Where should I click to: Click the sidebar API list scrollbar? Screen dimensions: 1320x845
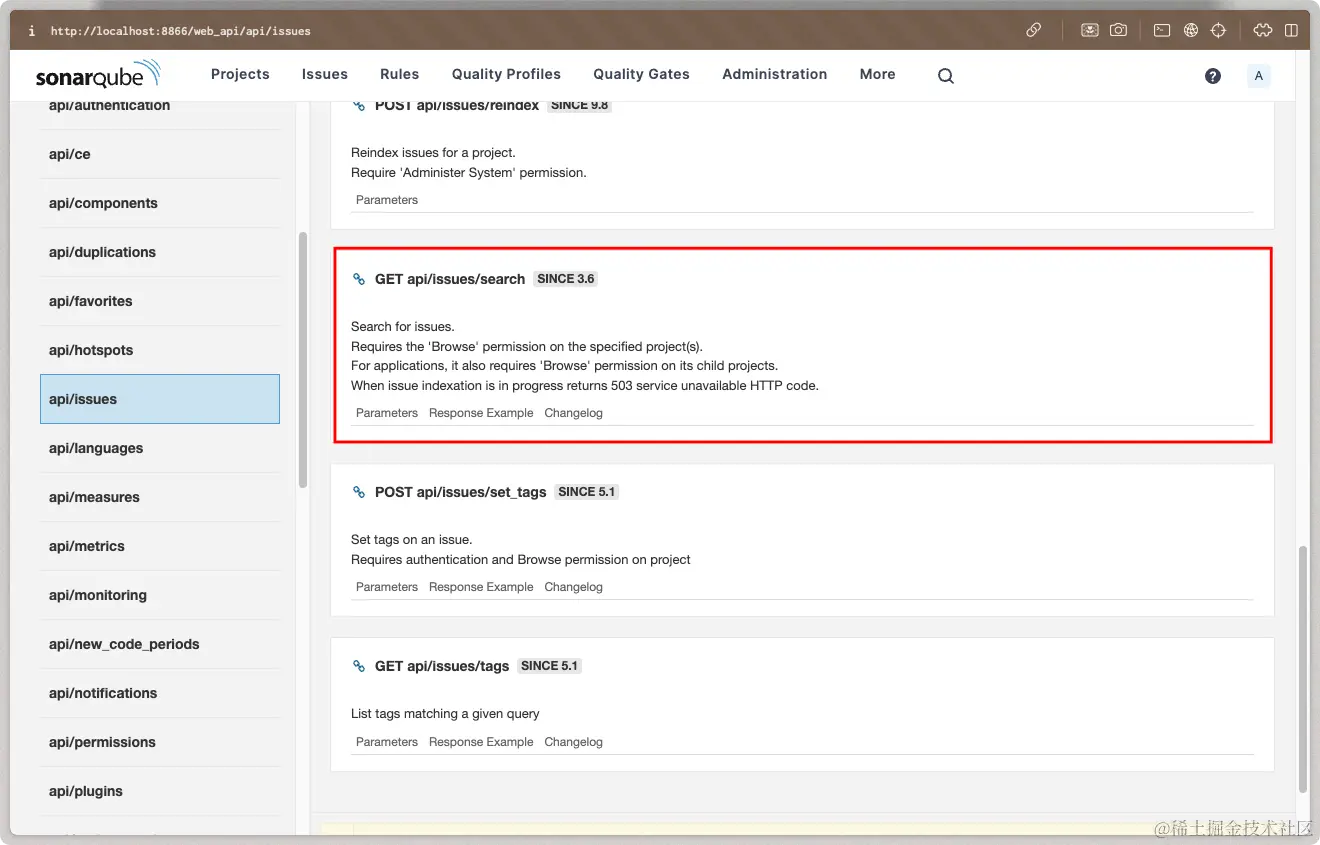point(303,360)
